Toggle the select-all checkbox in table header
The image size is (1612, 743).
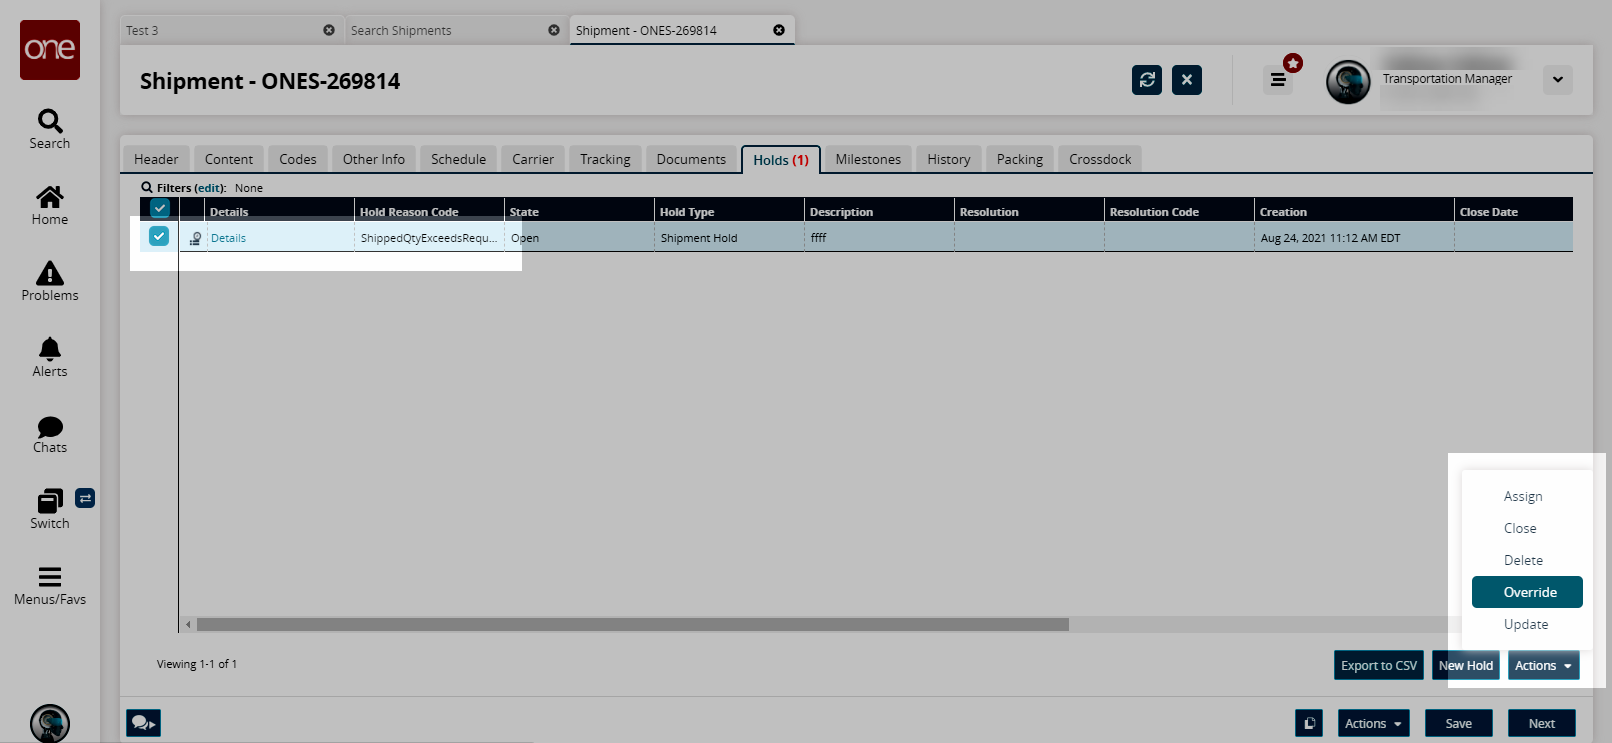[160, 209]
